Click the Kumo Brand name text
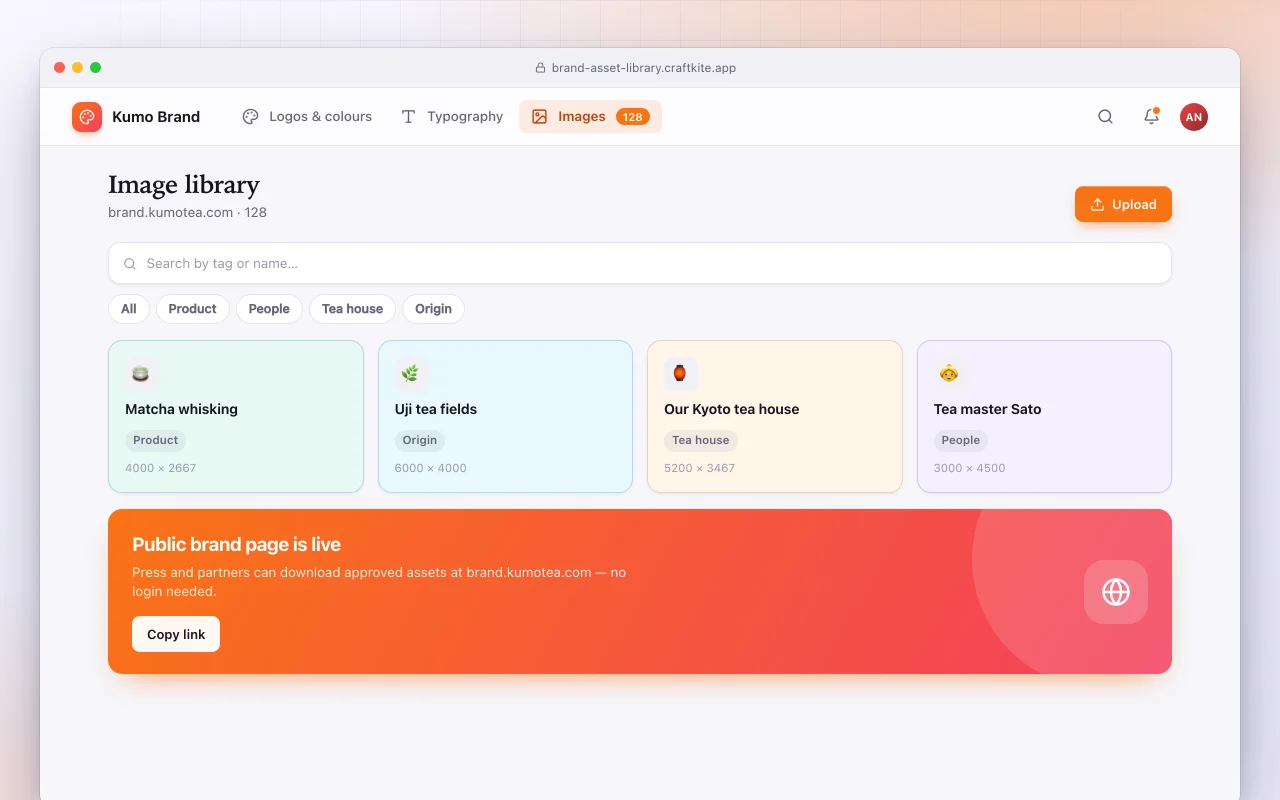 pyautogui.click(x=156, y=117)
